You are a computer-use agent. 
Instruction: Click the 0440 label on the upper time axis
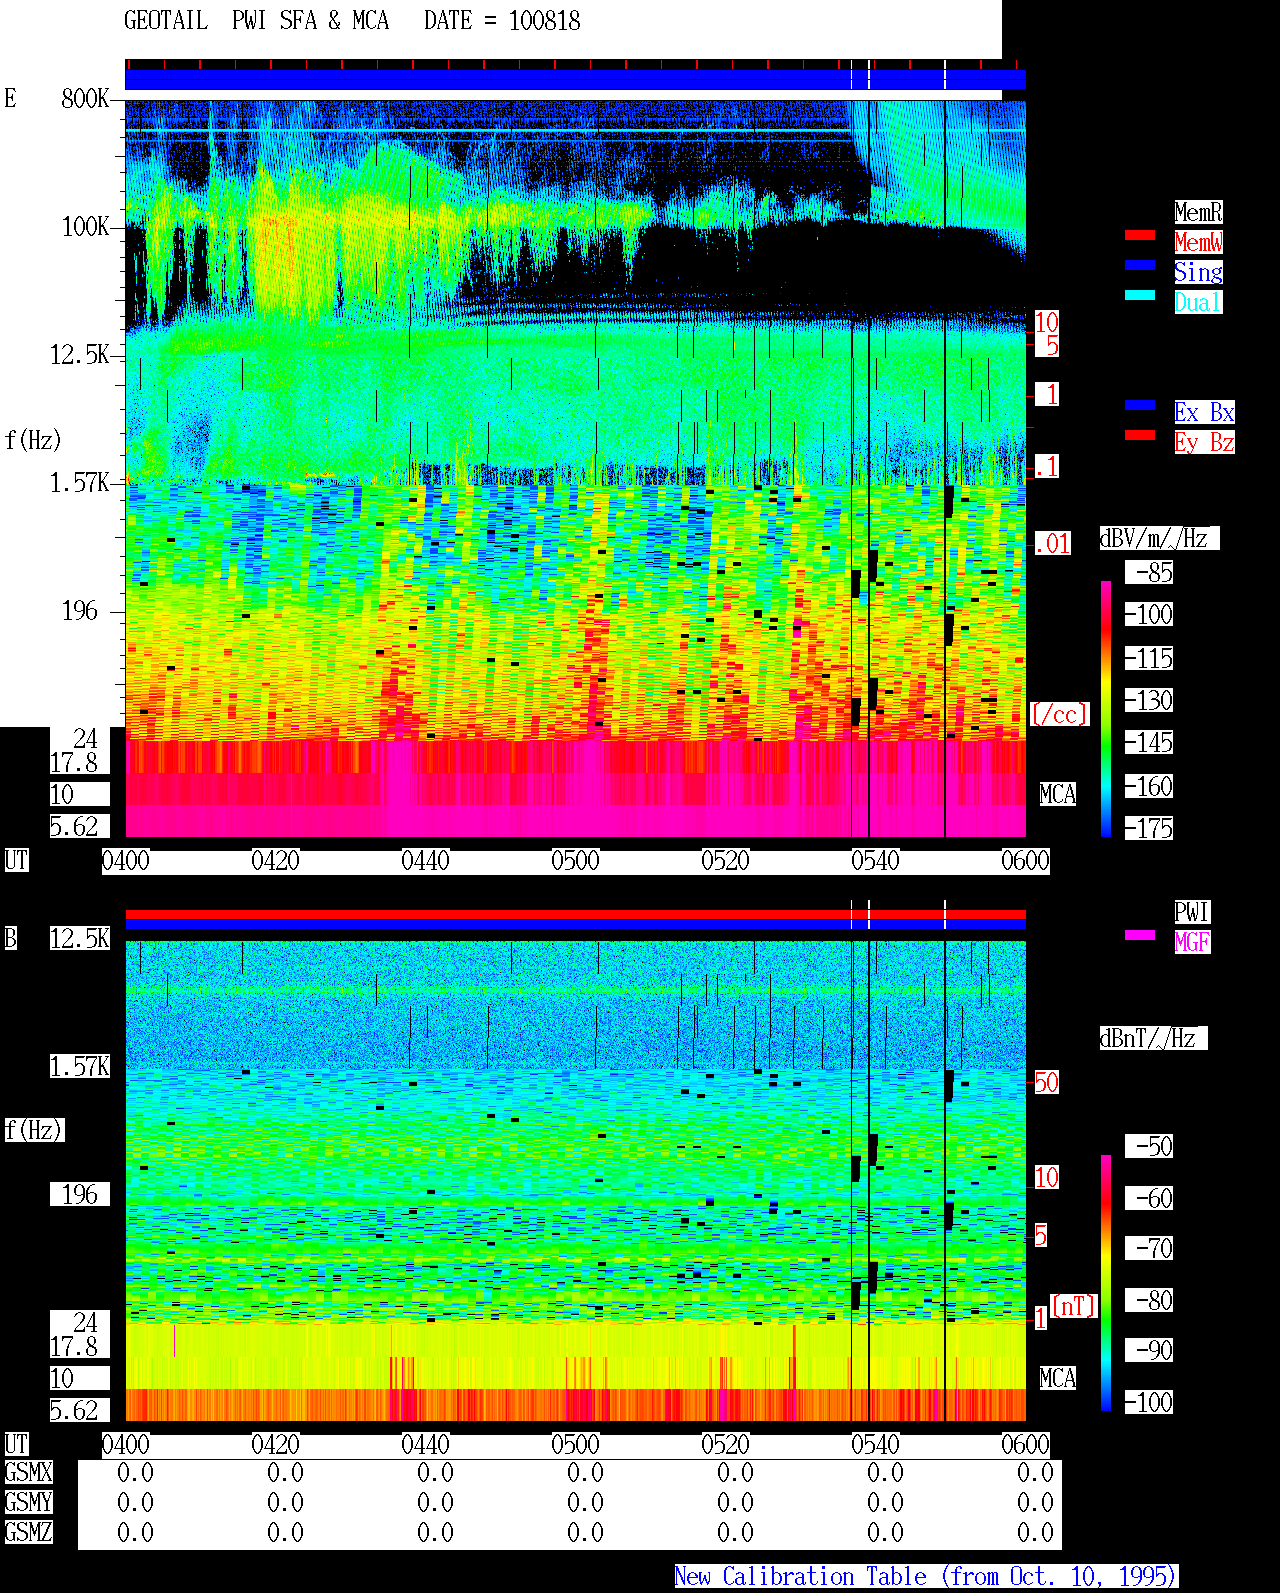425,861
